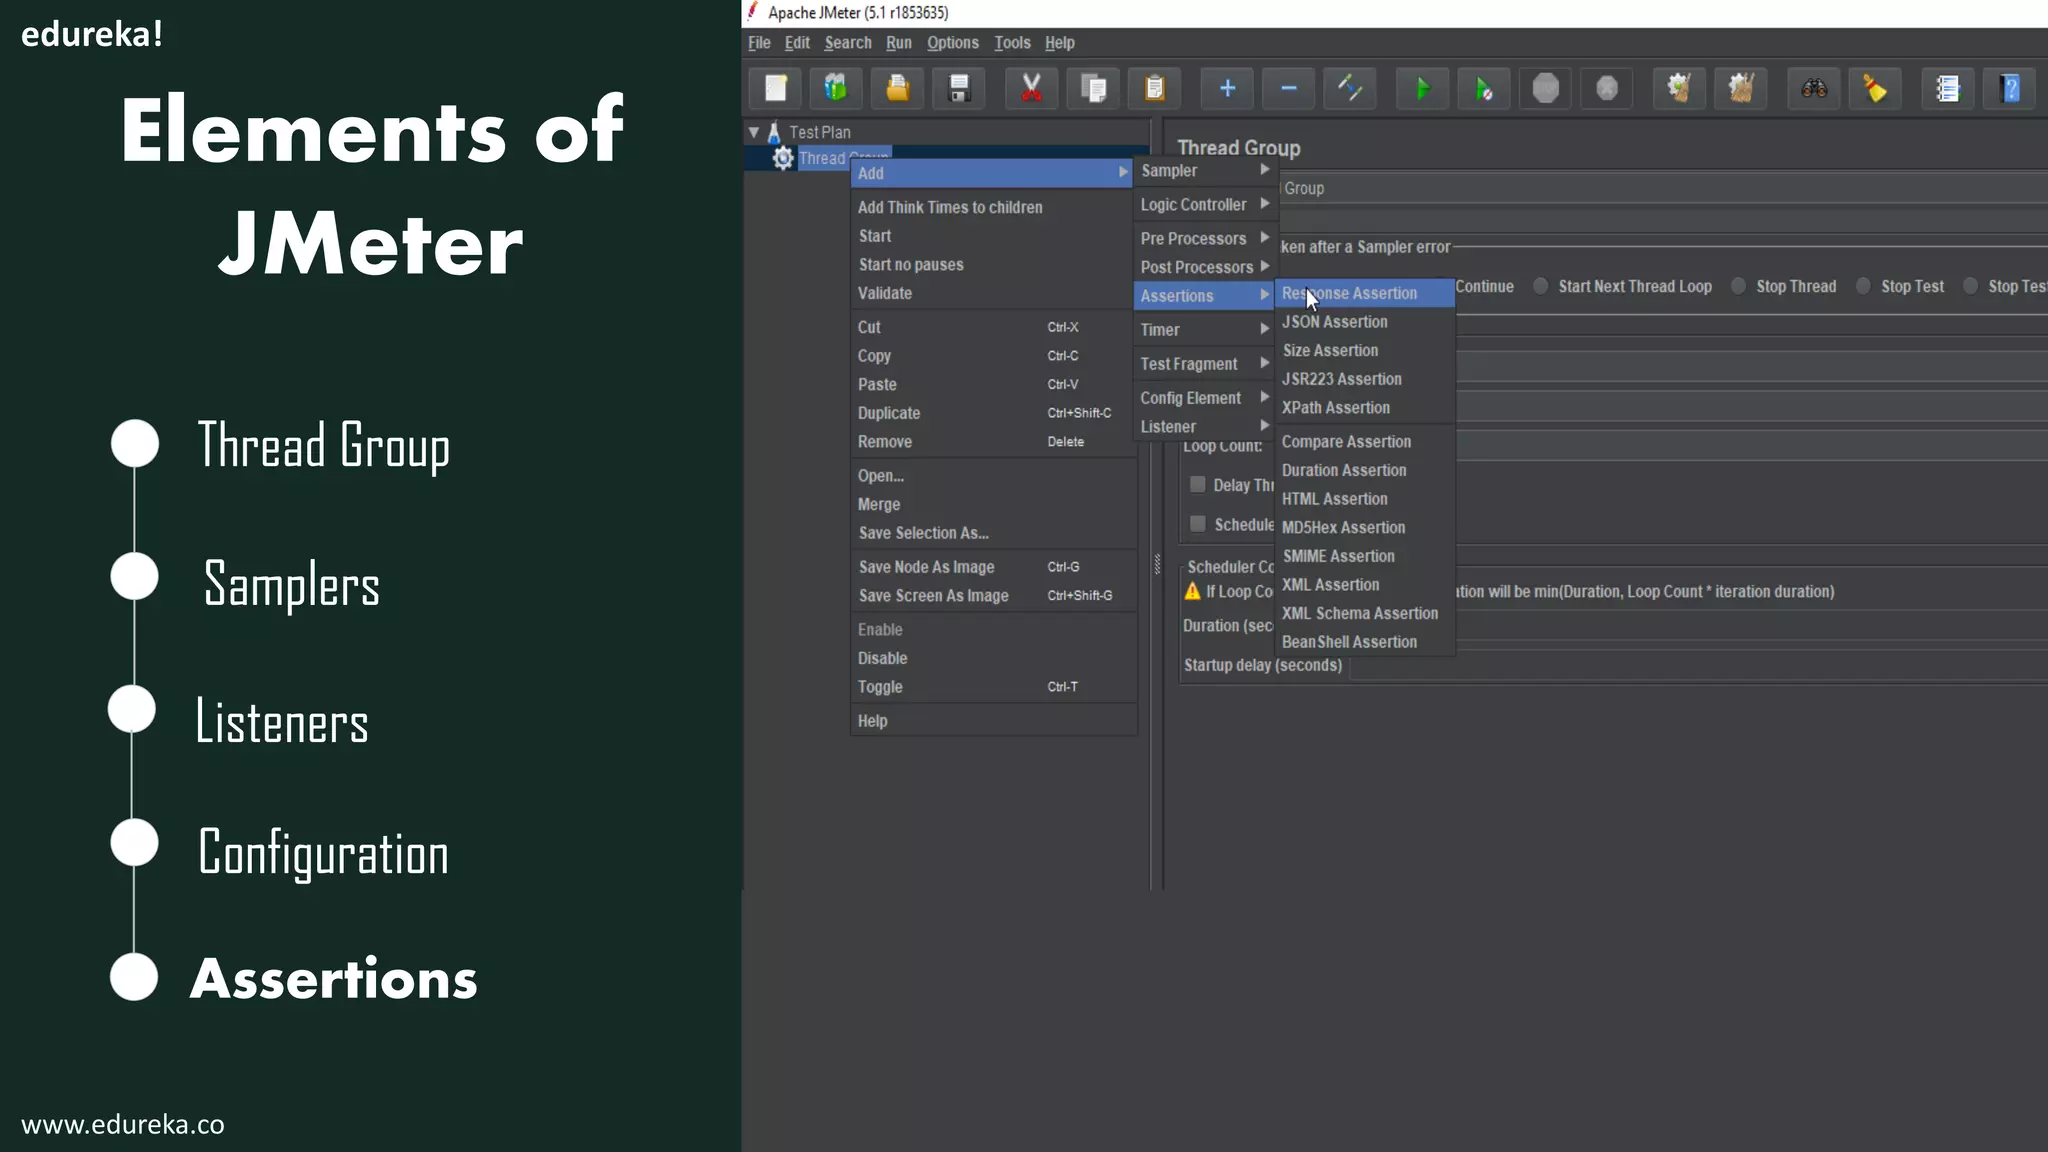Image resolution: width=2048 pixels, height=1152 pixels.
Task: Expand the Listener submenu
Action: click(1205, 426)
